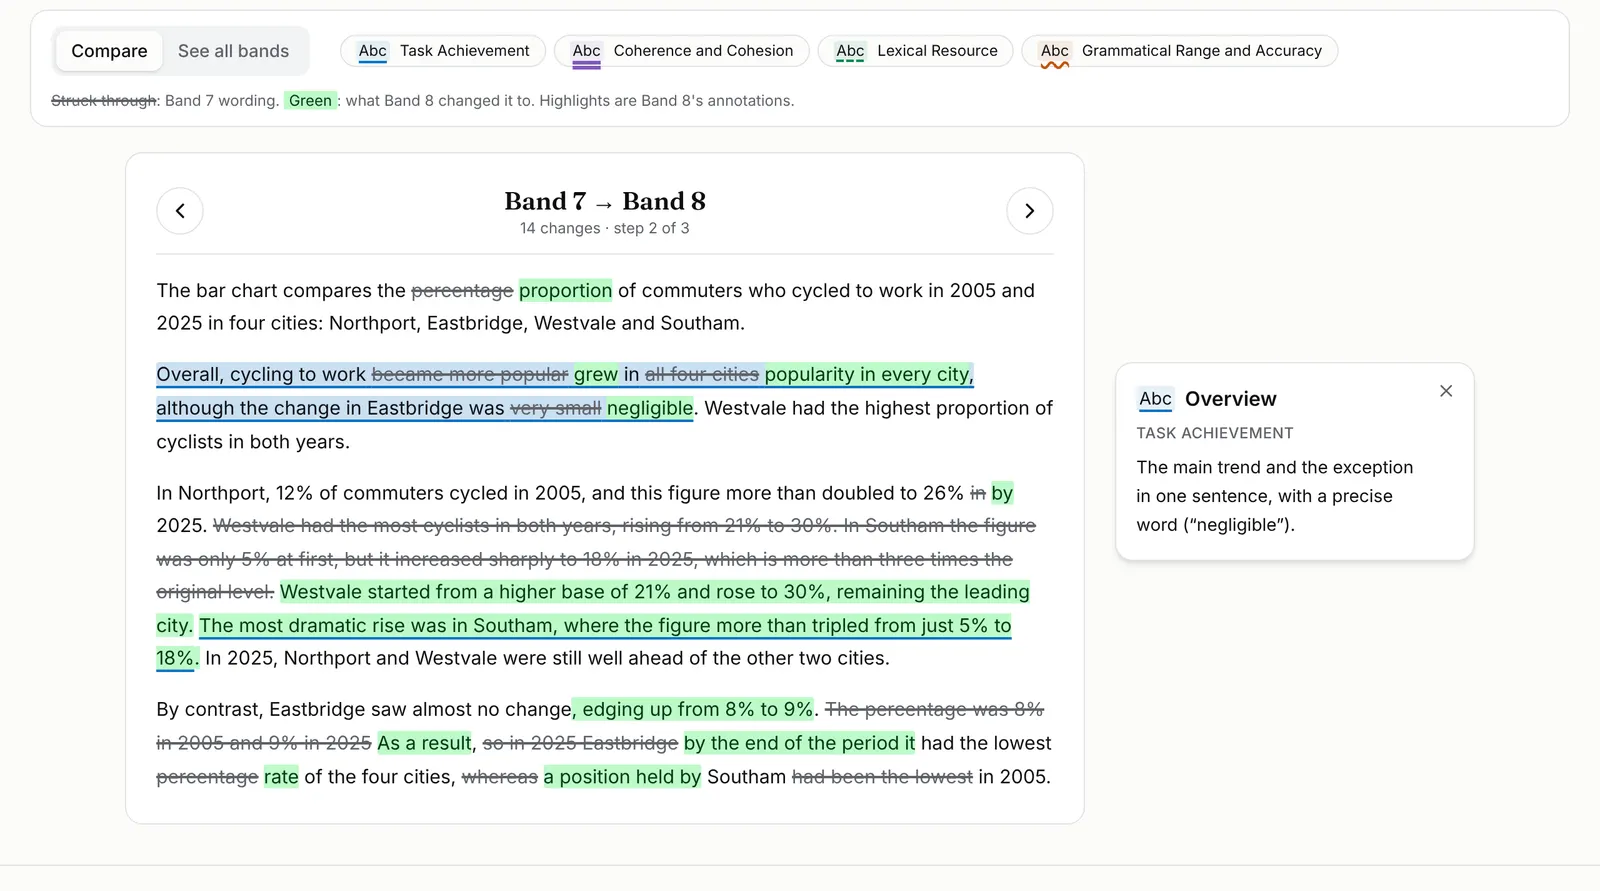Click struck-through phrase 'became more popular'
Screen dimensions: 1600x891
[470, 375]
